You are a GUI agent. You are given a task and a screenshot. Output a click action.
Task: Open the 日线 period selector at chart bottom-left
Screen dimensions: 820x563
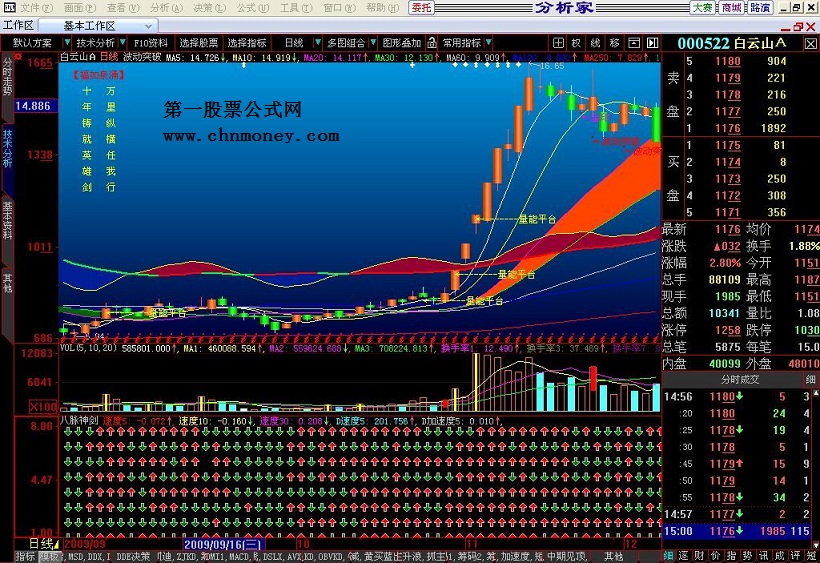[43, 544]
